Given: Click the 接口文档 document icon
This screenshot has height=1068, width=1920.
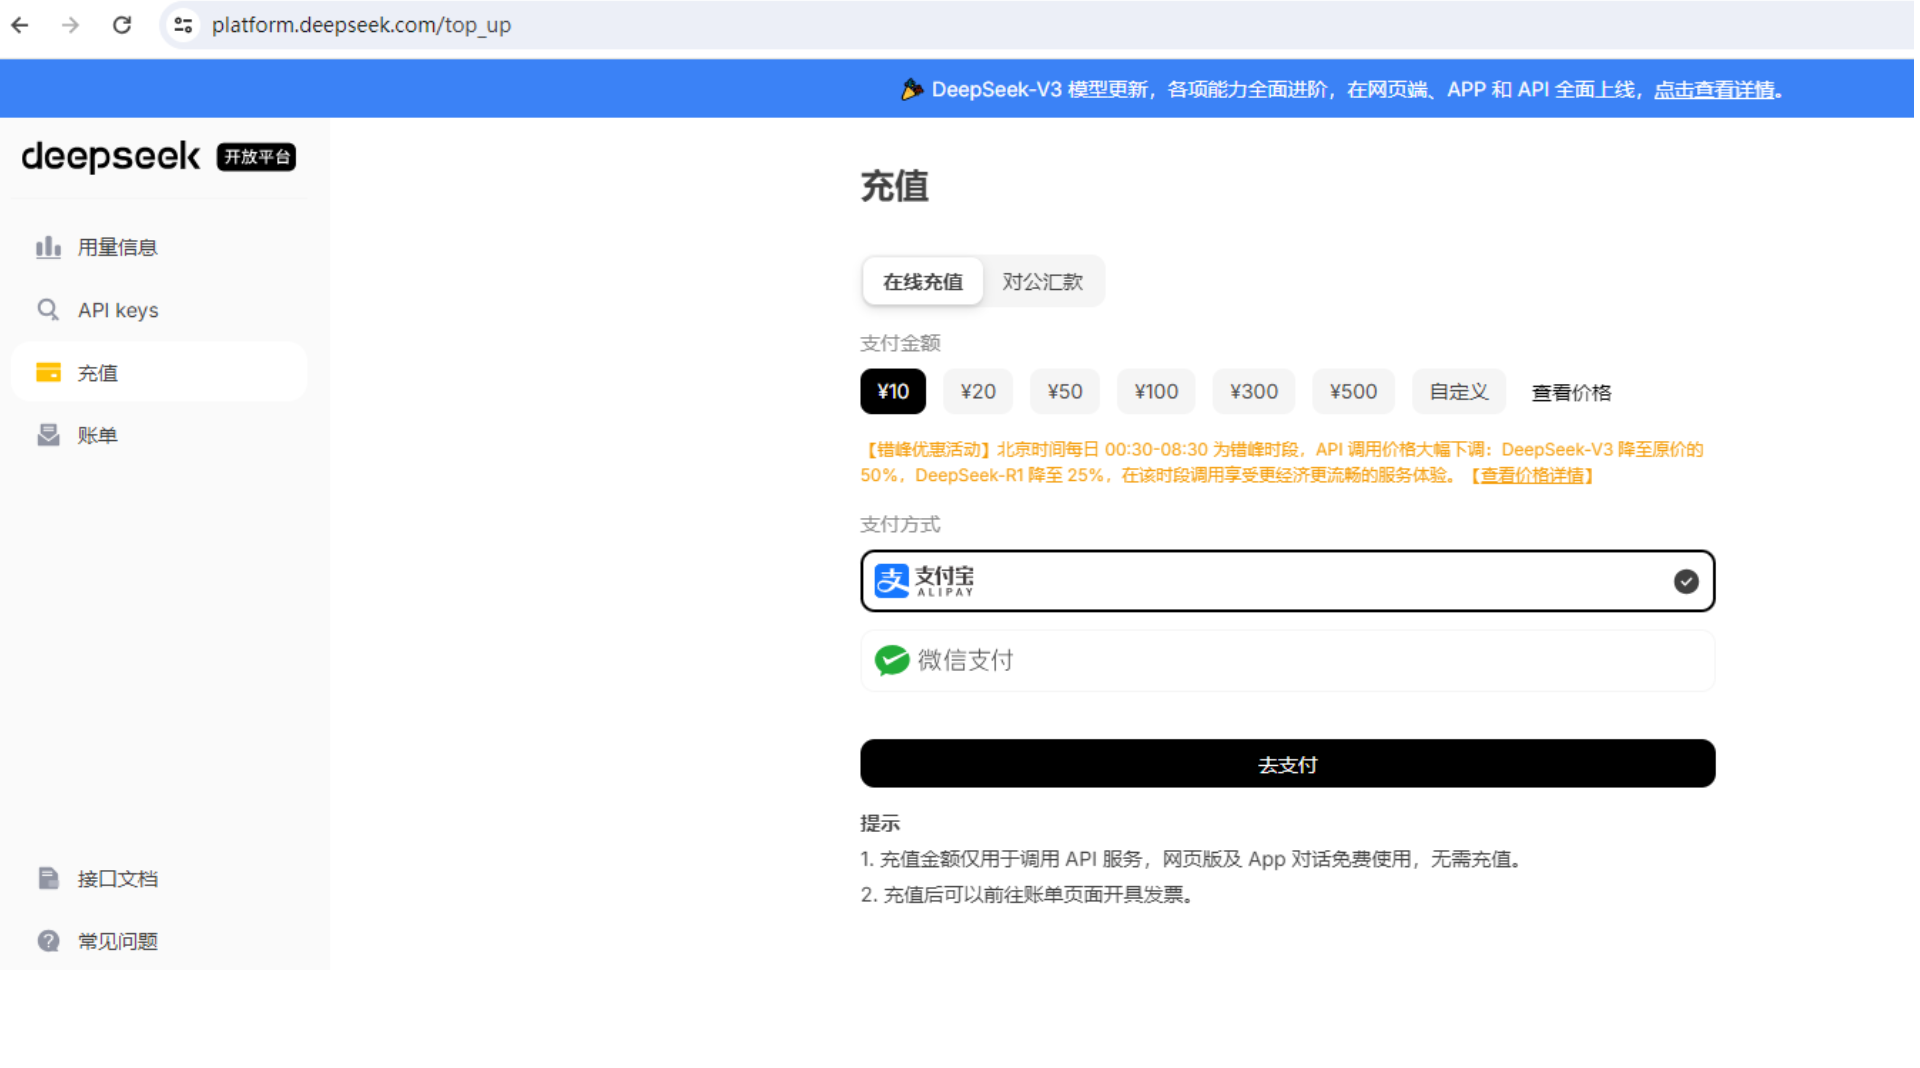Looking at the screenshot, I should 48,878.
